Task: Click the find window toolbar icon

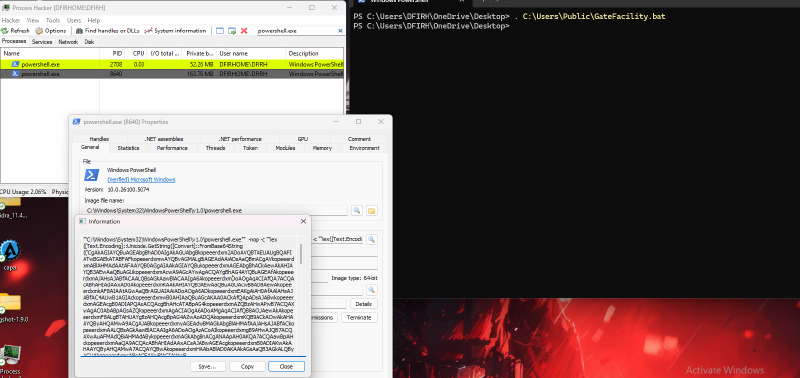Action: (220, 31)
